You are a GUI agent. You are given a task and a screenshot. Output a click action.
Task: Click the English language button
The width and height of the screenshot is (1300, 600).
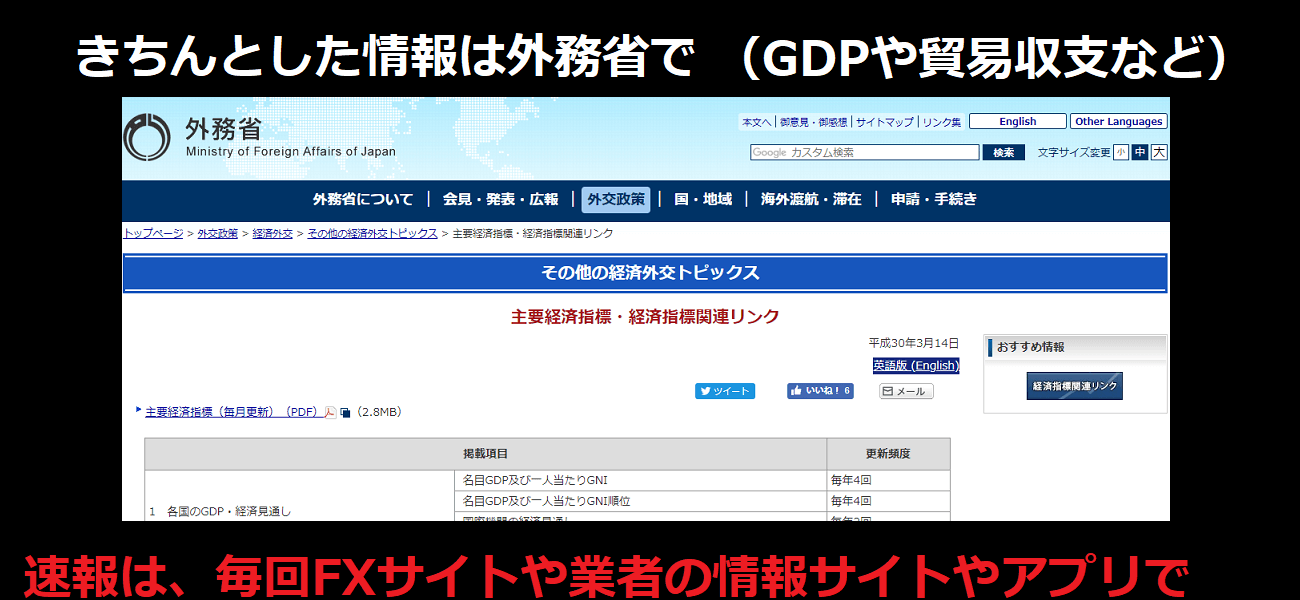tap(1017, 122)
